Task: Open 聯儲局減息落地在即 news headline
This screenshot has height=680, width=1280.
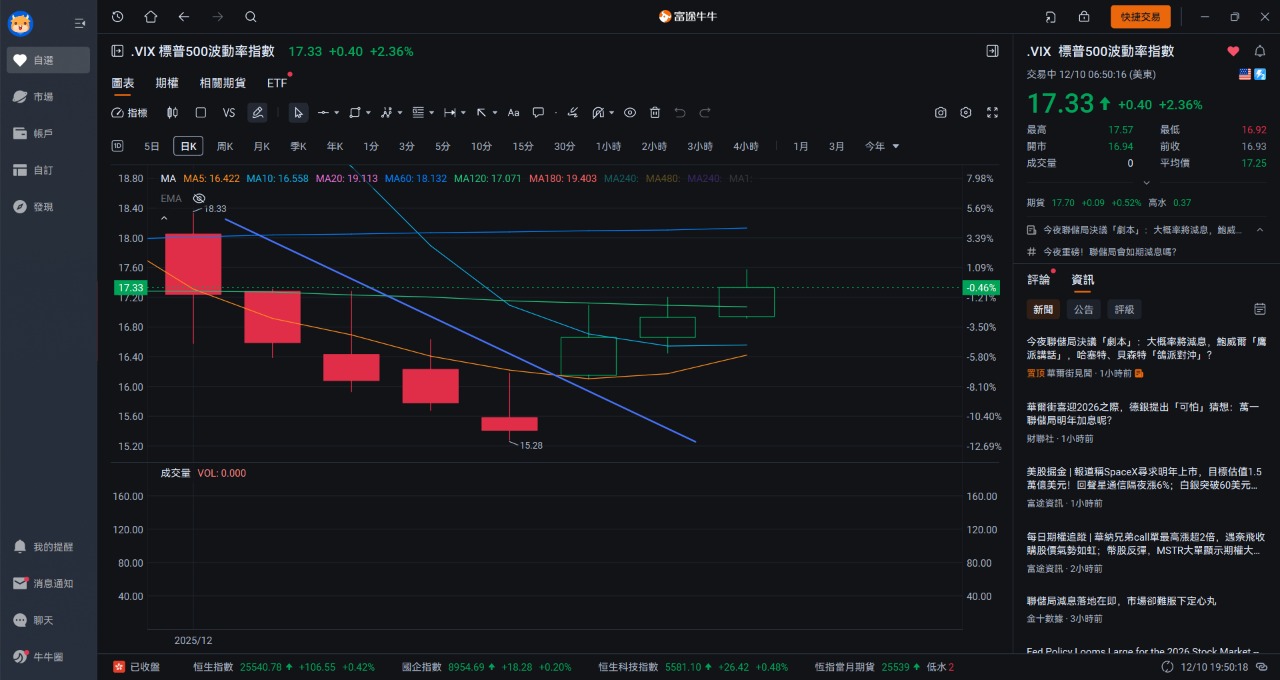Action: 1121,601
